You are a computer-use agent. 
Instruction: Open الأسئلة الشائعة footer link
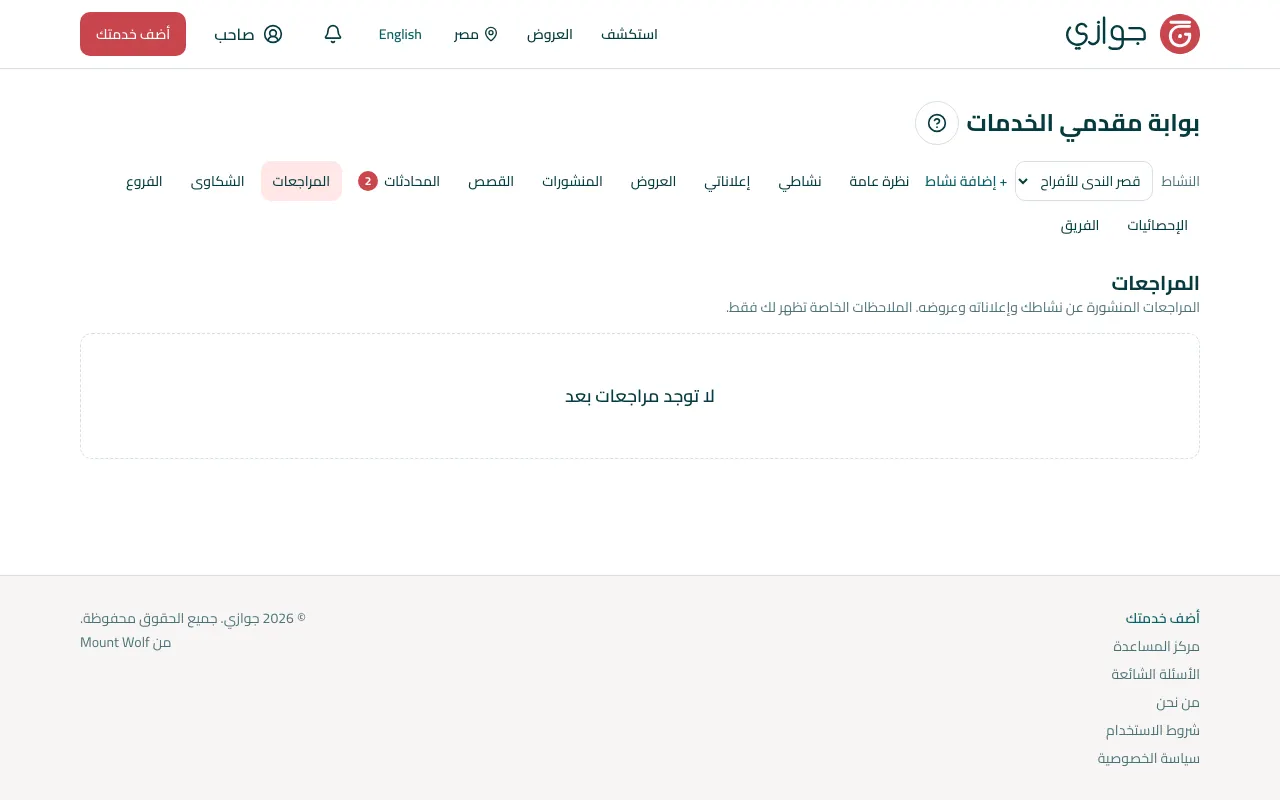pyautogui.click(x=1155, y=674)
